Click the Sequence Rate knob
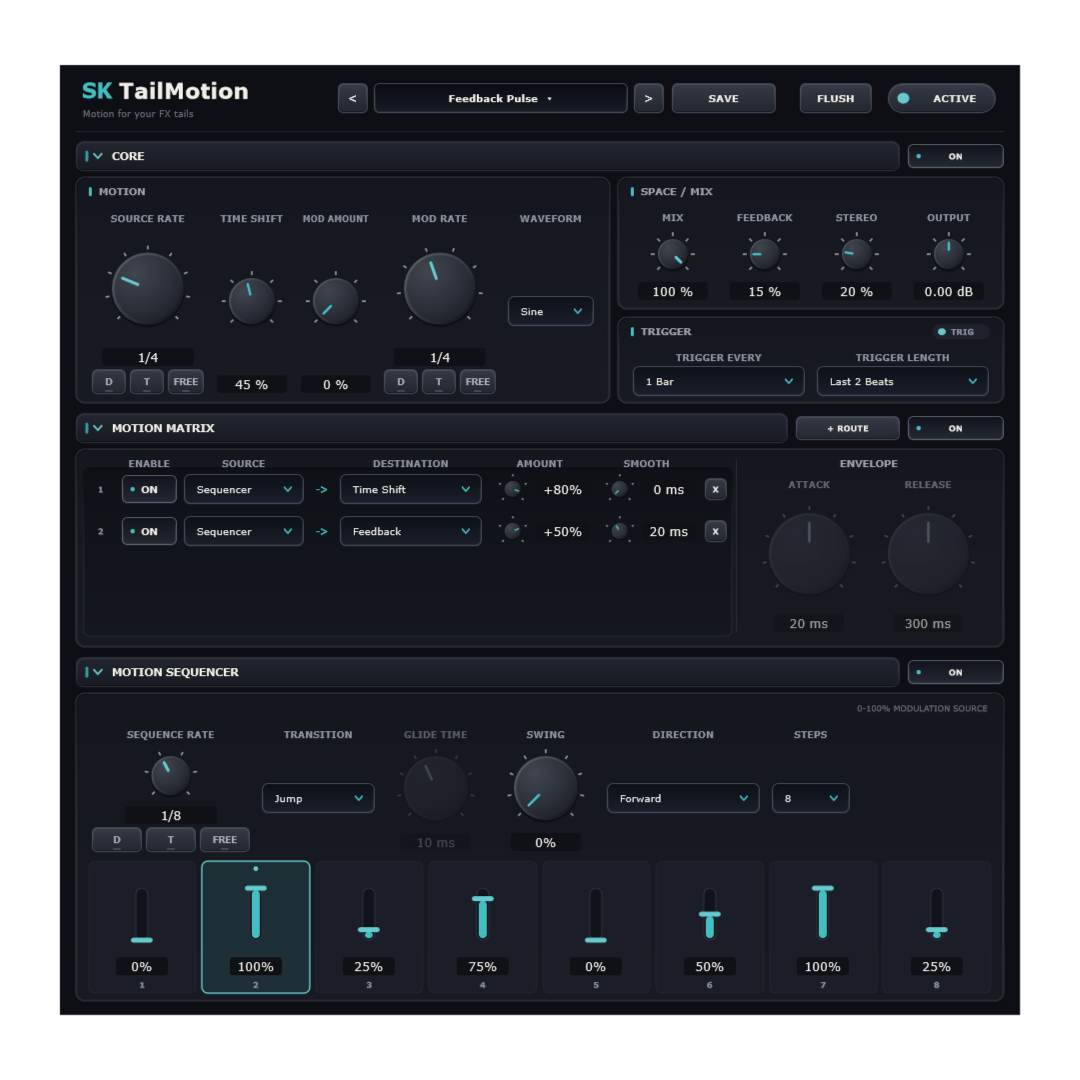 (170, 776)
